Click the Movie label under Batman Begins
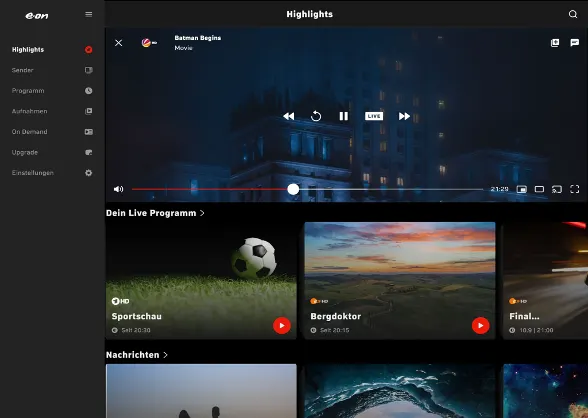Screen dimensions: 588x418 pyautogui.click(x=183, y=48)
